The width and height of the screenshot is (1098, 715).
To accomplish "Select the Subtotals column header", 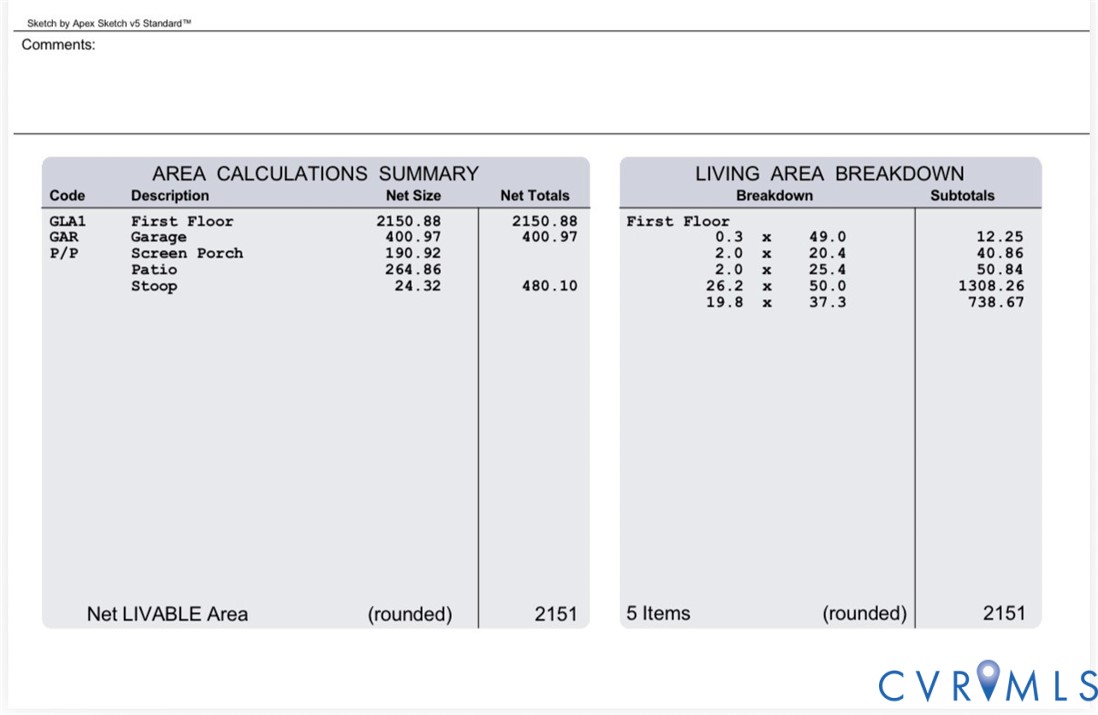I will tap(962, 196).
